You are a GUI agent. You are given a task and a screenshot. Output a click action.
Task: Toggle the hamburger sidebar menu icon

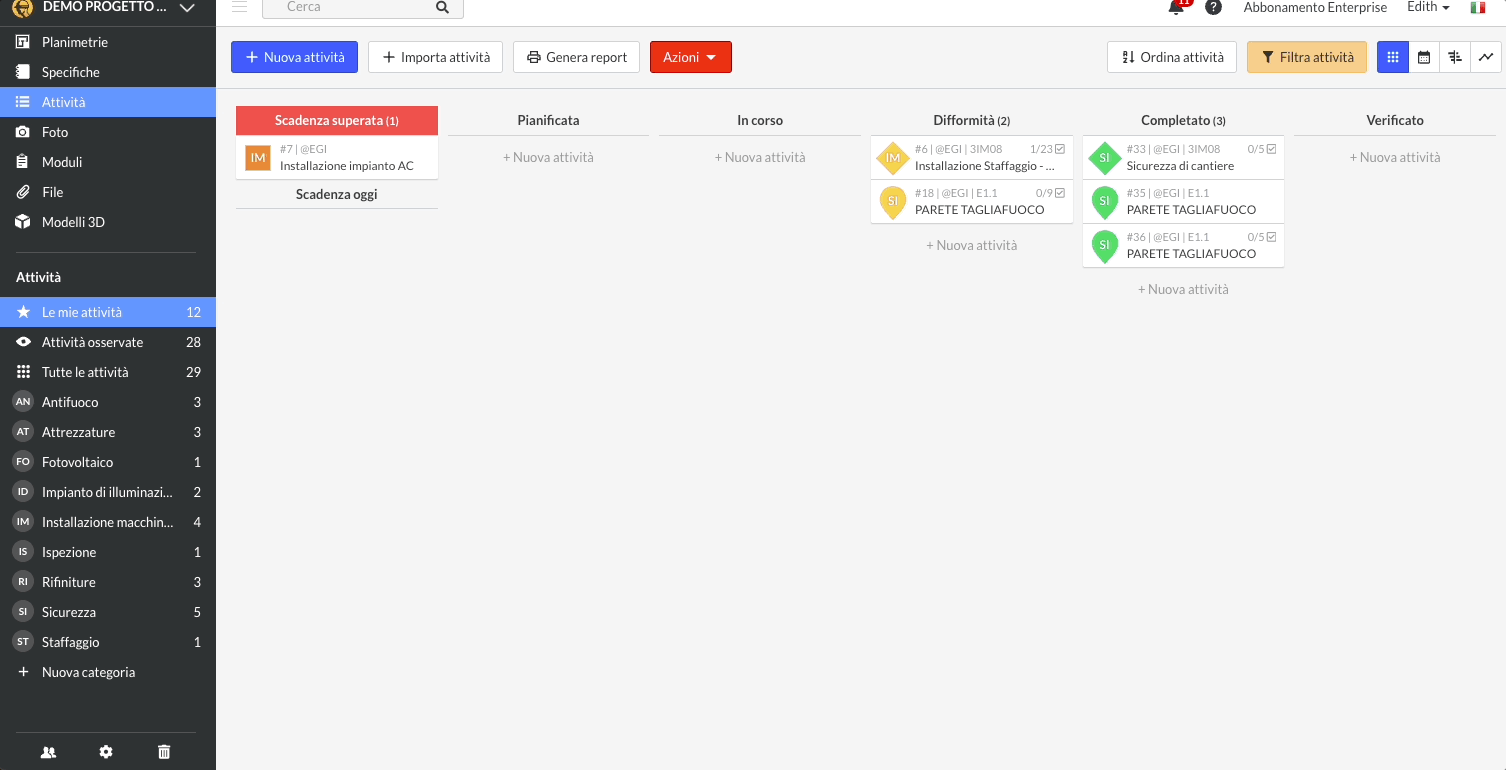pos(239,7)
